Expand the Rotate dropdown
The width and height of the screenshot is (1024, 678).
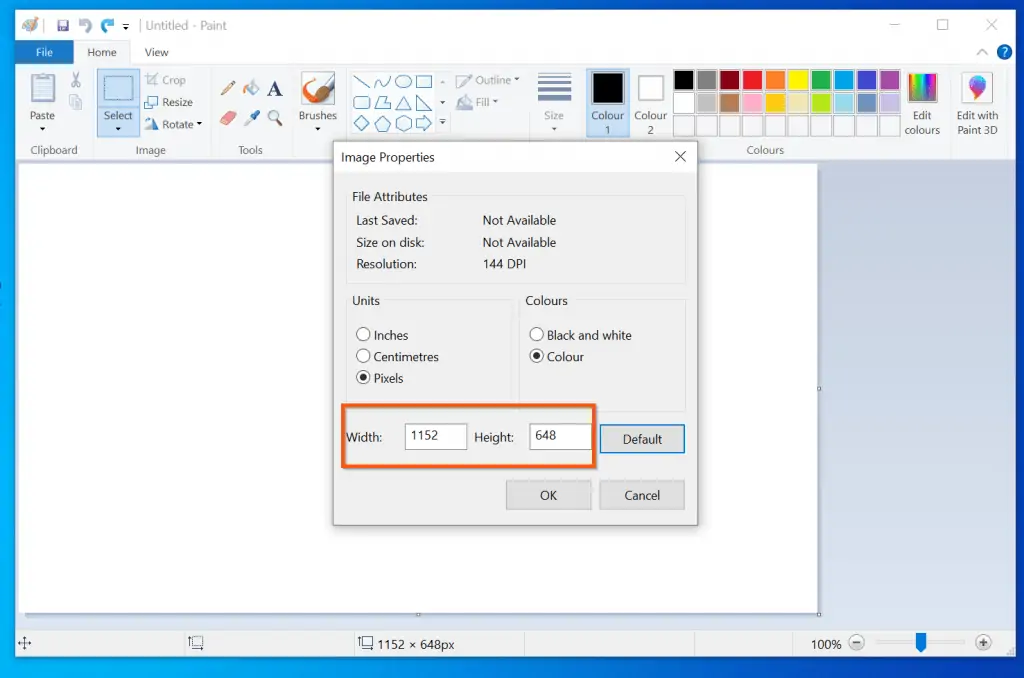pyautogui.click(x=174, y=124)
